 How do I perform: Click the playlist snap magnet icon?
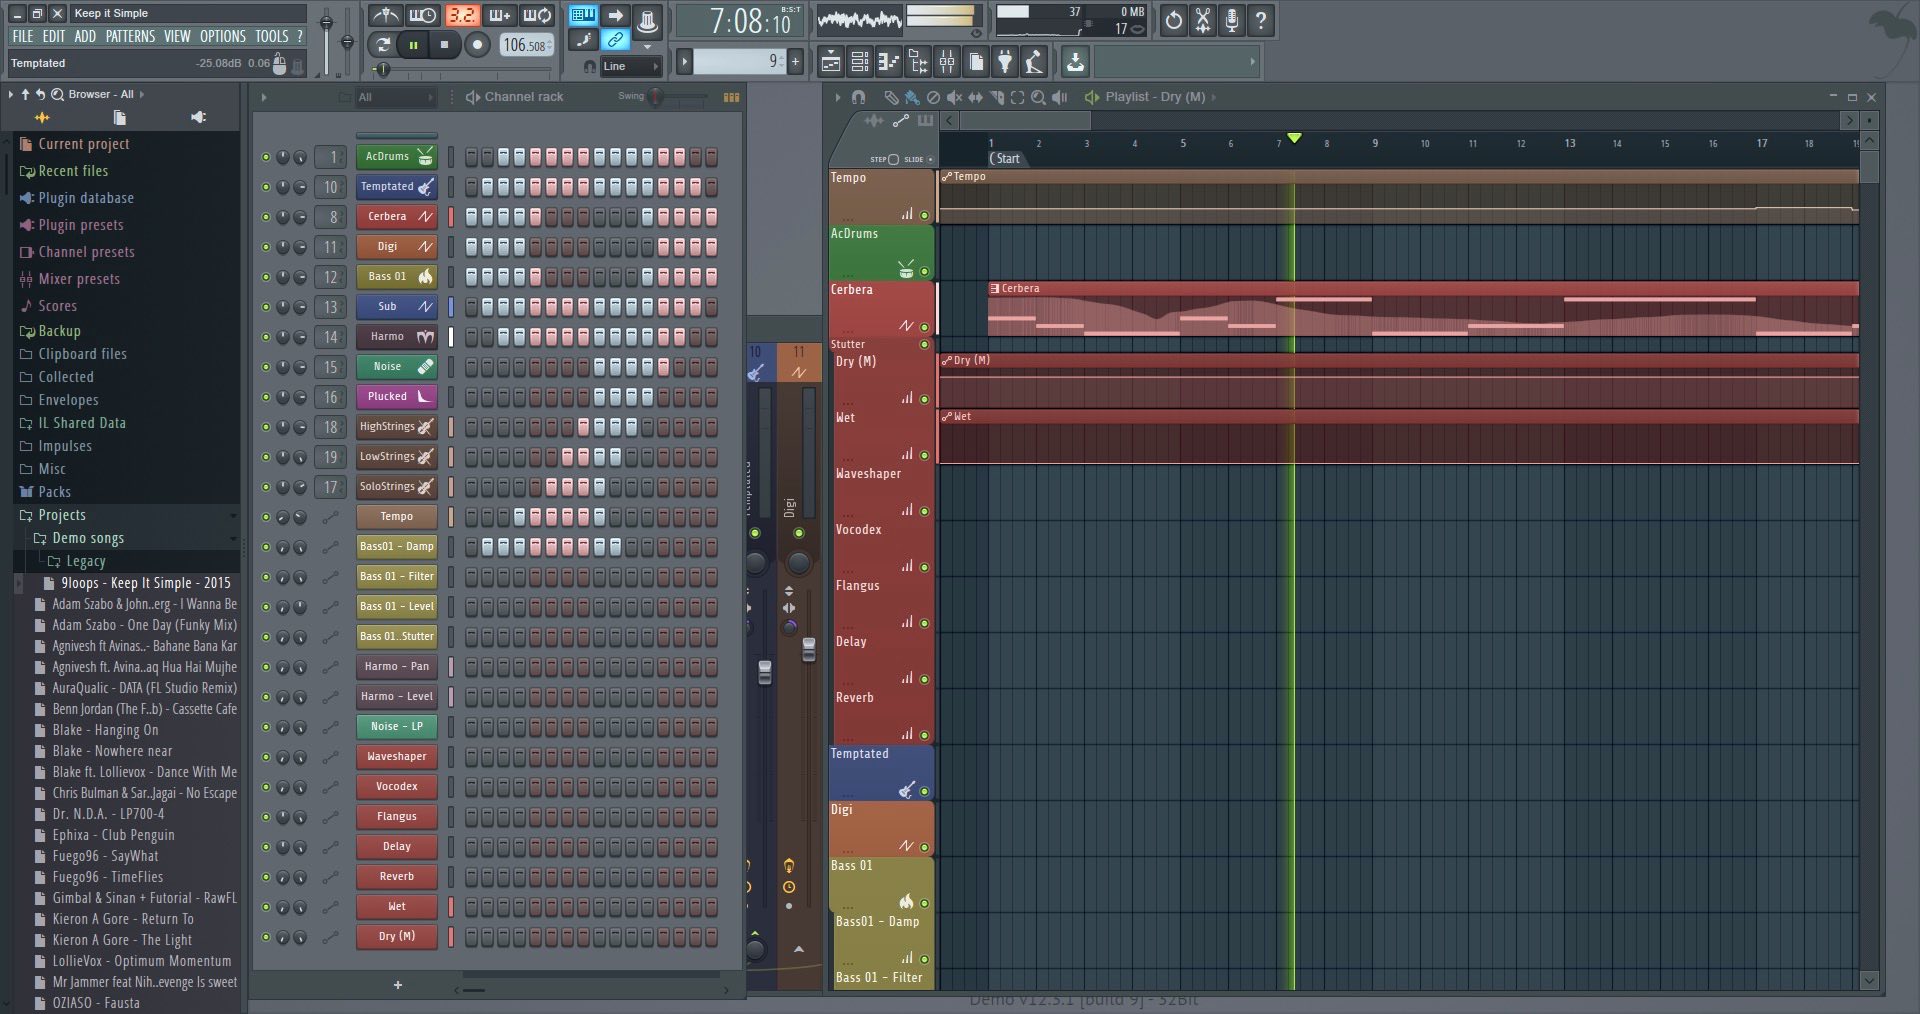858,97
